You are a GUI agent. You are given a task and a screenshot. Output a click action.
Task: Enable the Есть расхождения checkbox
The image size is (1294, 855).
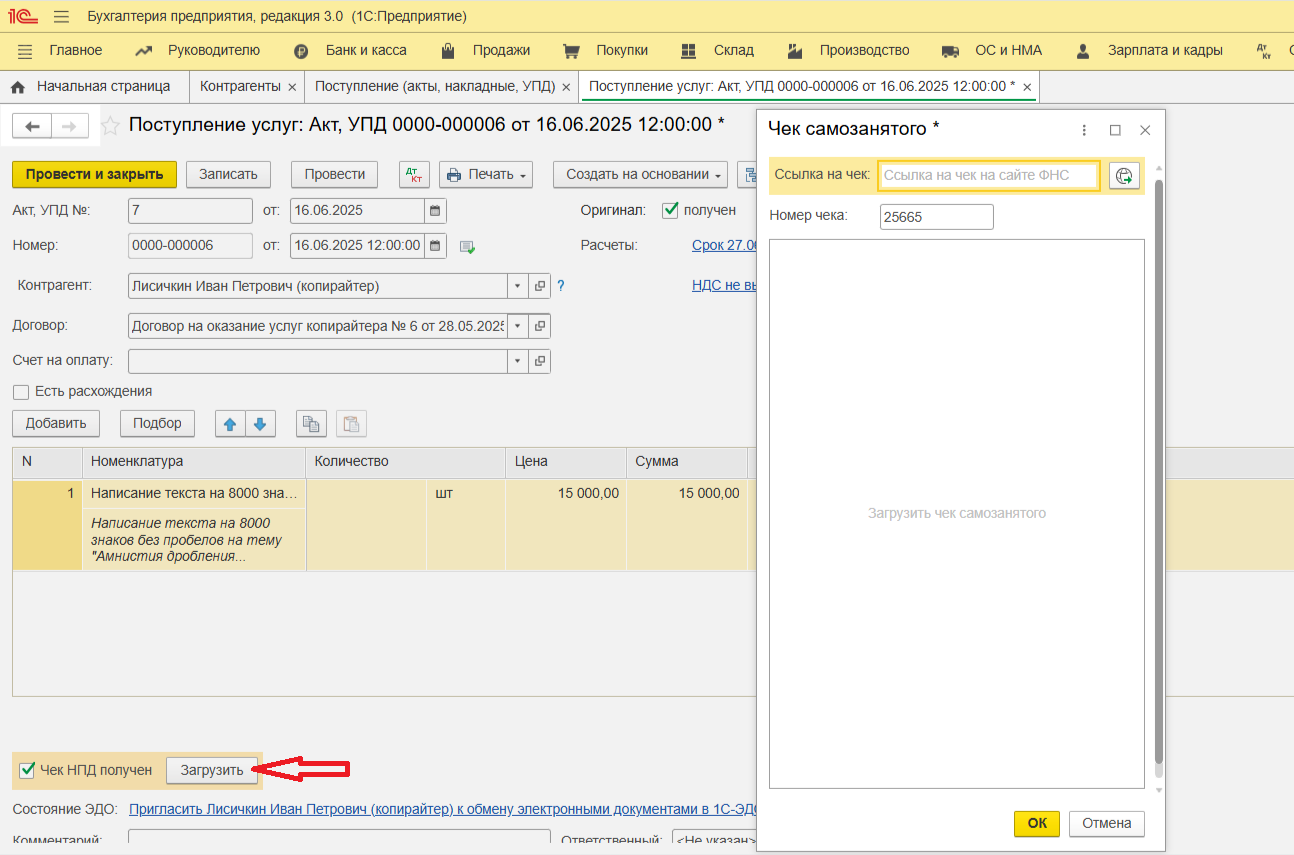point(21,392)
